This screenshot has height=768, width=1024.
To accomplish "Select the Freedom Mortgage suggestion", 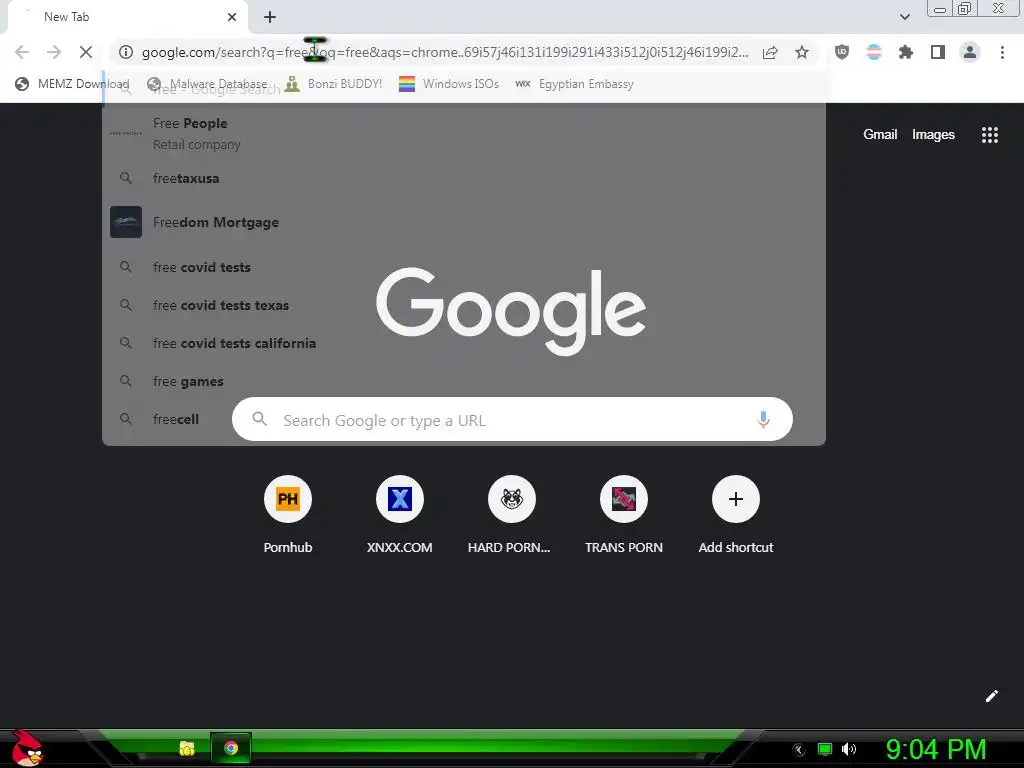I will point(464,222).
